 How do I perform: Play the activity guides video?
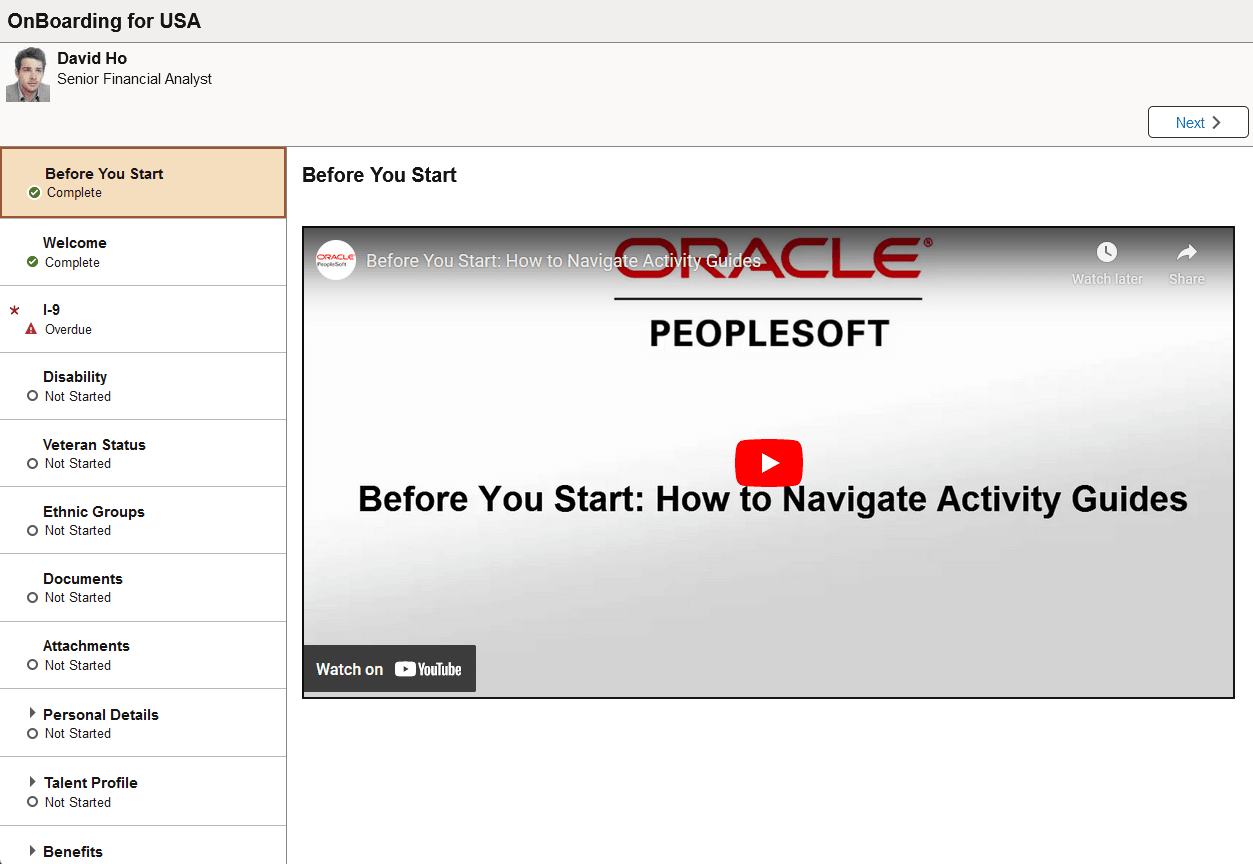tap(768, 462)
